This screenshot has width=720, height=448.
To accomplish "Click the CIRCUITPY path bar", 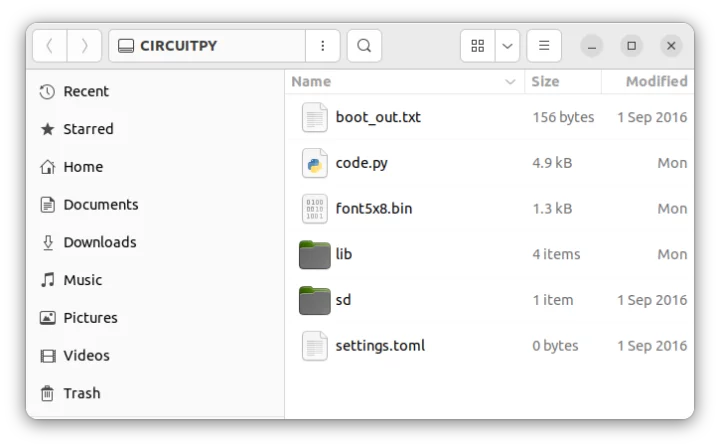I will click(207, 46).
